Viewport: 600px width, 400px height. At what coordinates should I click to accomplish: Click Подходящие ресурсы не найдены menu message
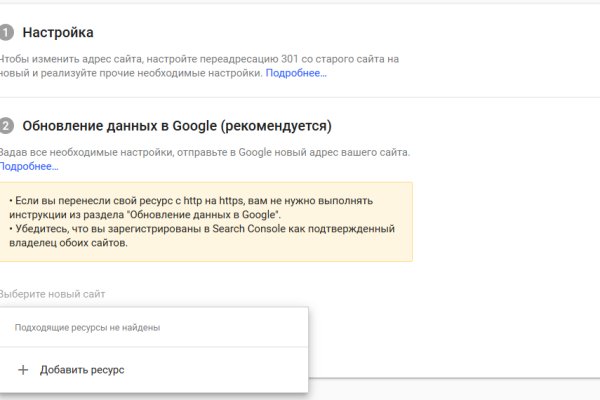click(87, 327)
